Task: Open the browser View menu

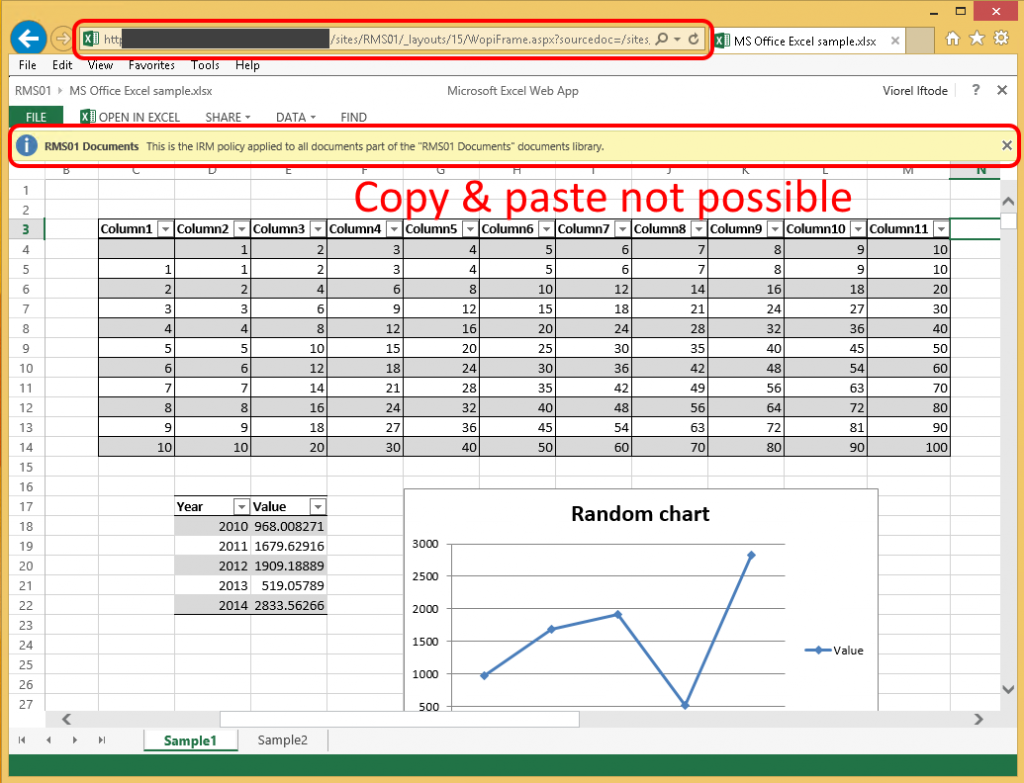Action: pyautogui.click(x=100, y=65)
